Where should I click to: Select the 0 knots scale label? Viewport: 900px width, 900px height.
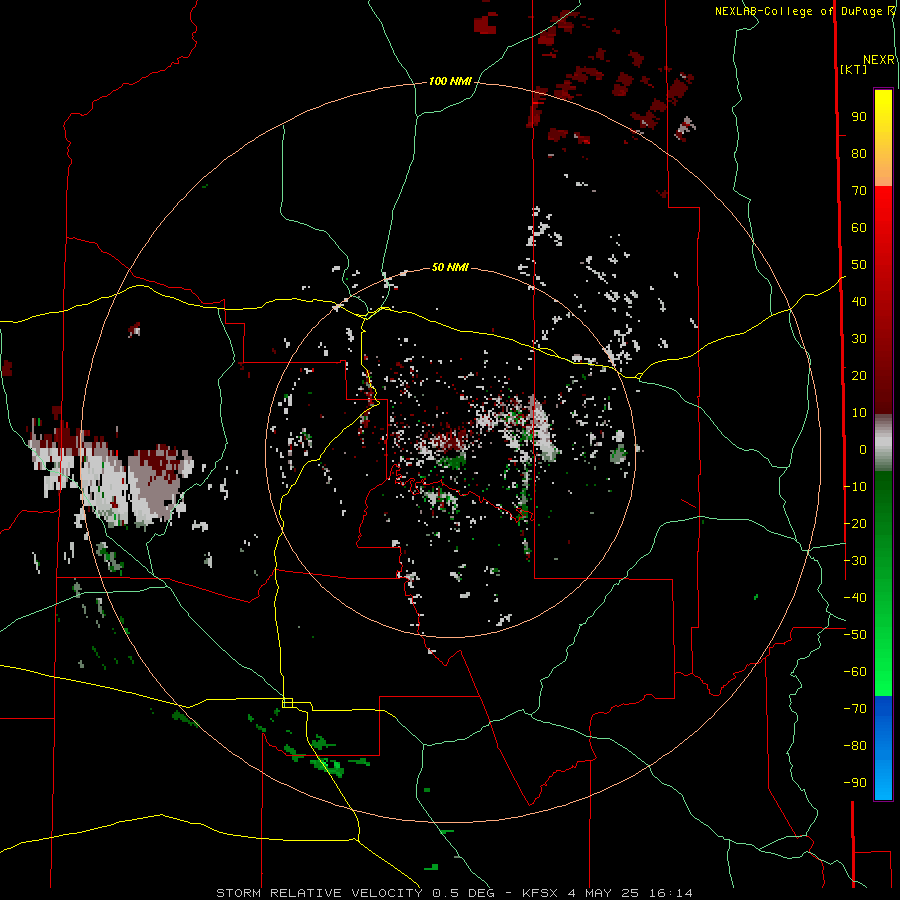coord(863,450)
